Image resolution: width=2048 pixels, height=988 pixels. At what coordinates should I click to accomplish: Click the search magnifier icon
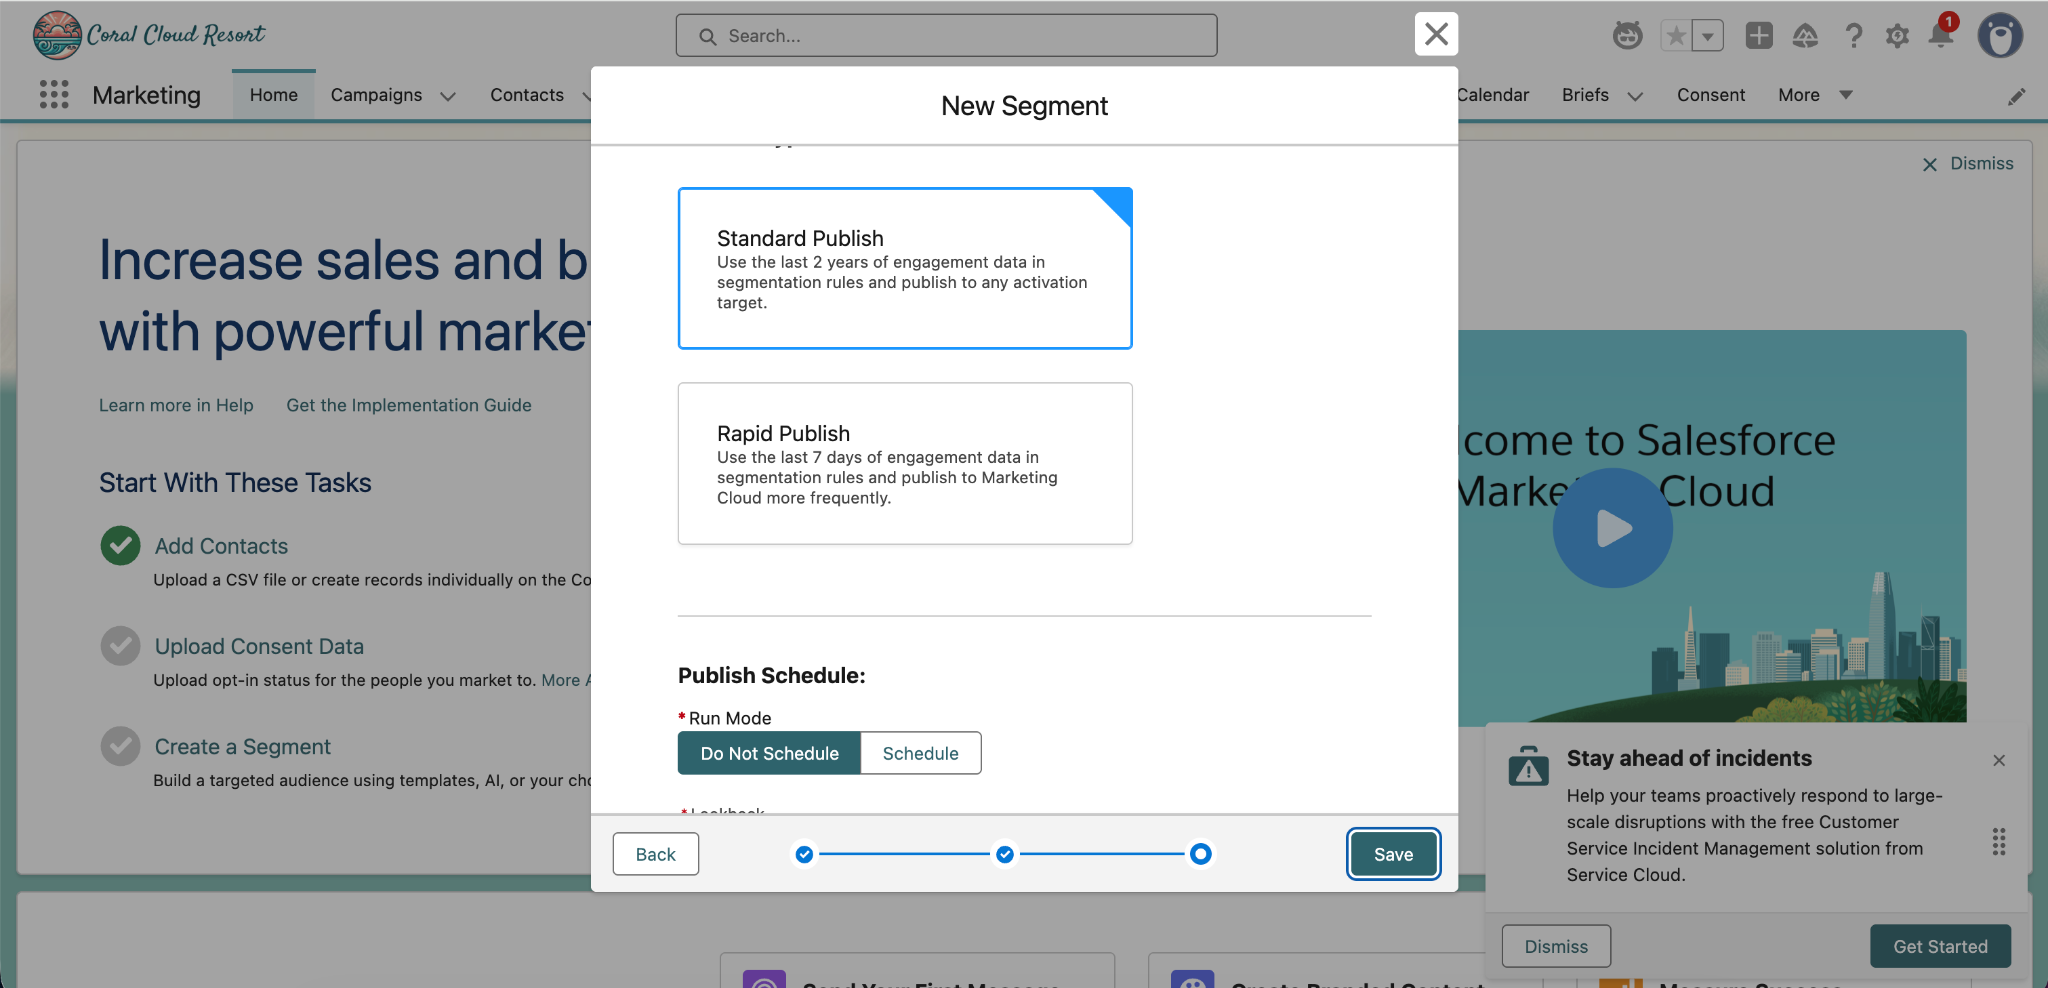[708, 37]
